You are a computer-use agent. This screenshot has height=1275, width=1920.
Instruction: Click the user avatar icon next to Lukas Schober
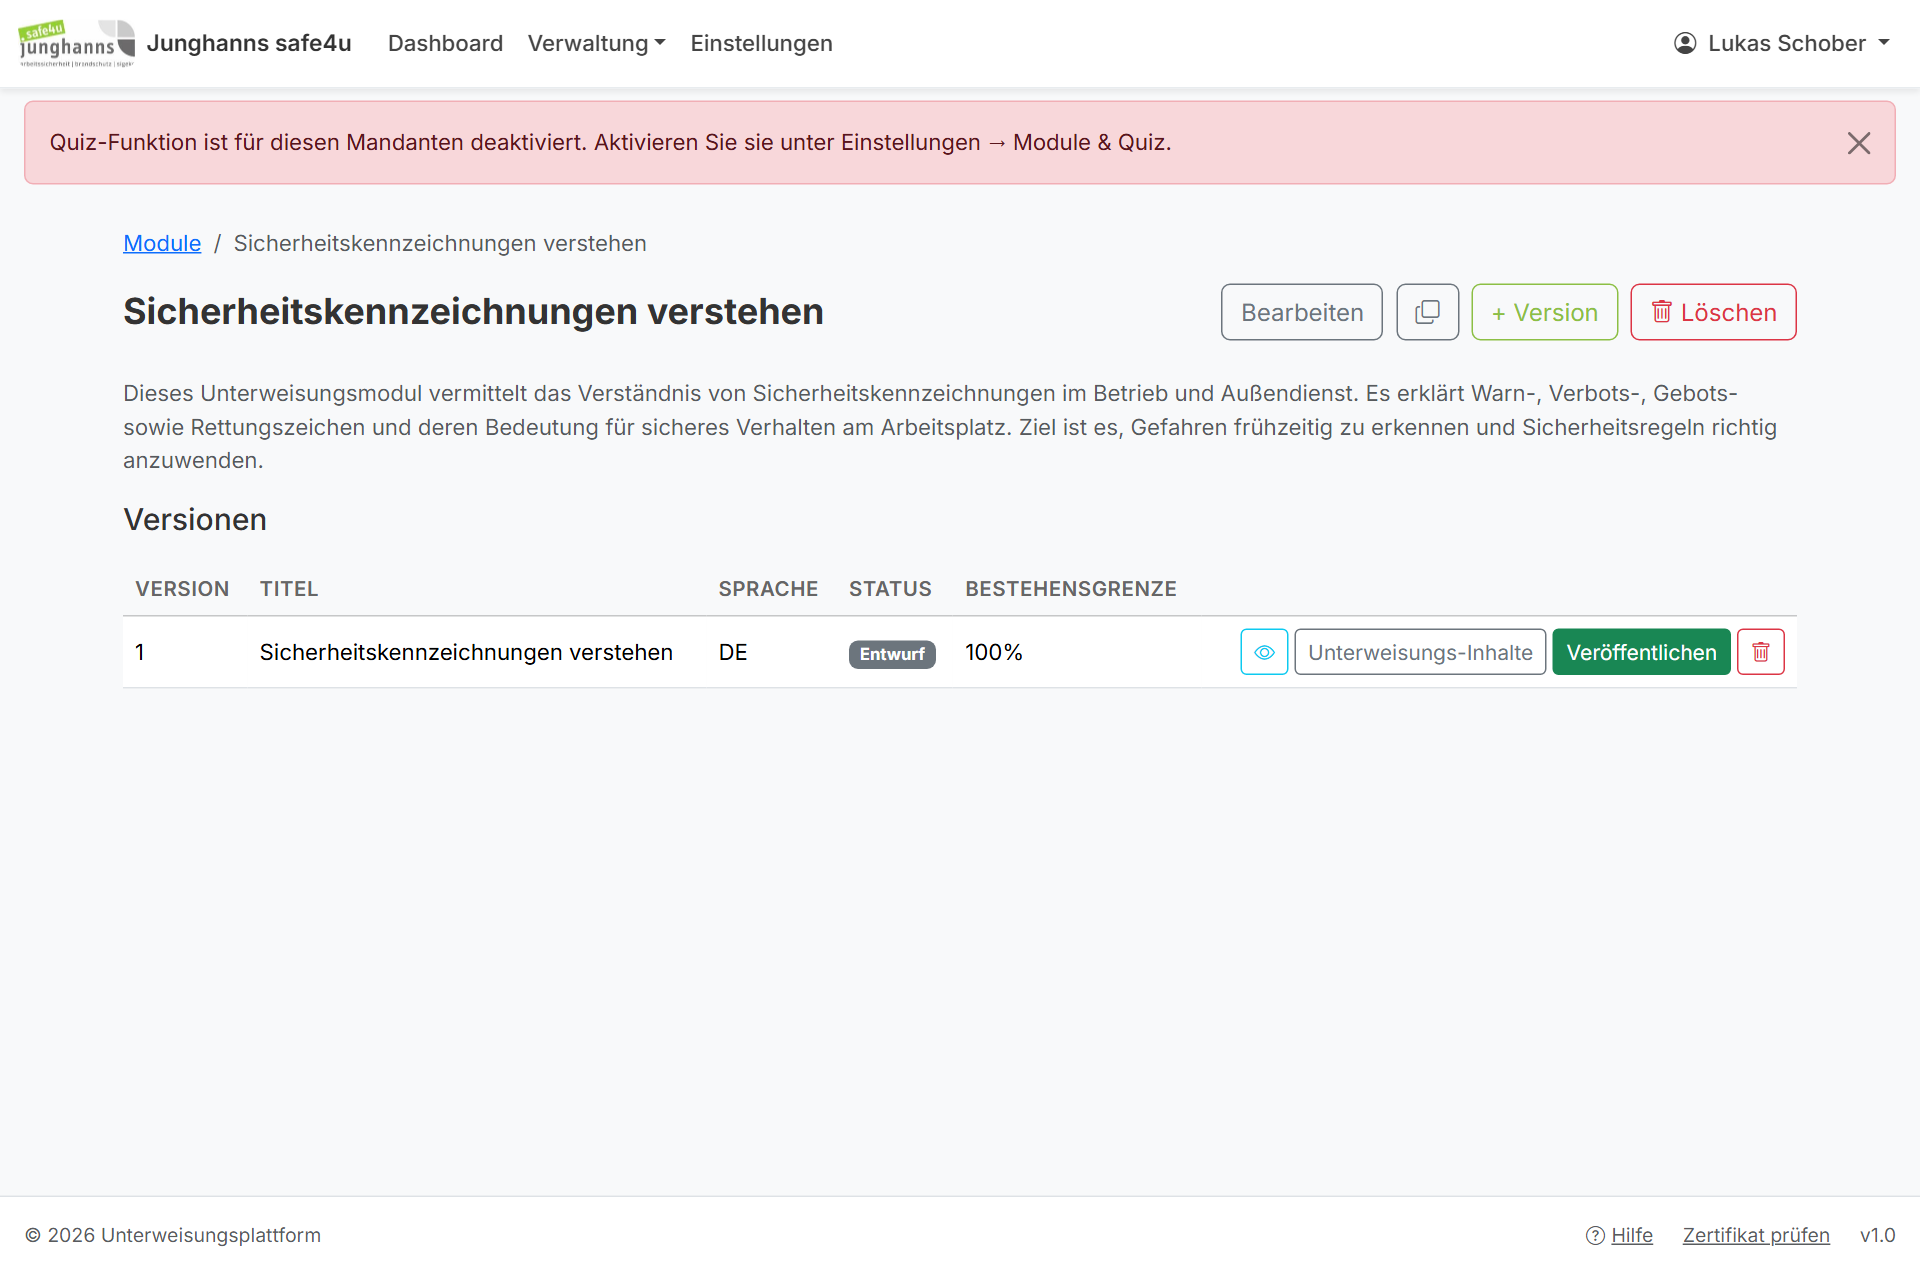[1685, 43]
